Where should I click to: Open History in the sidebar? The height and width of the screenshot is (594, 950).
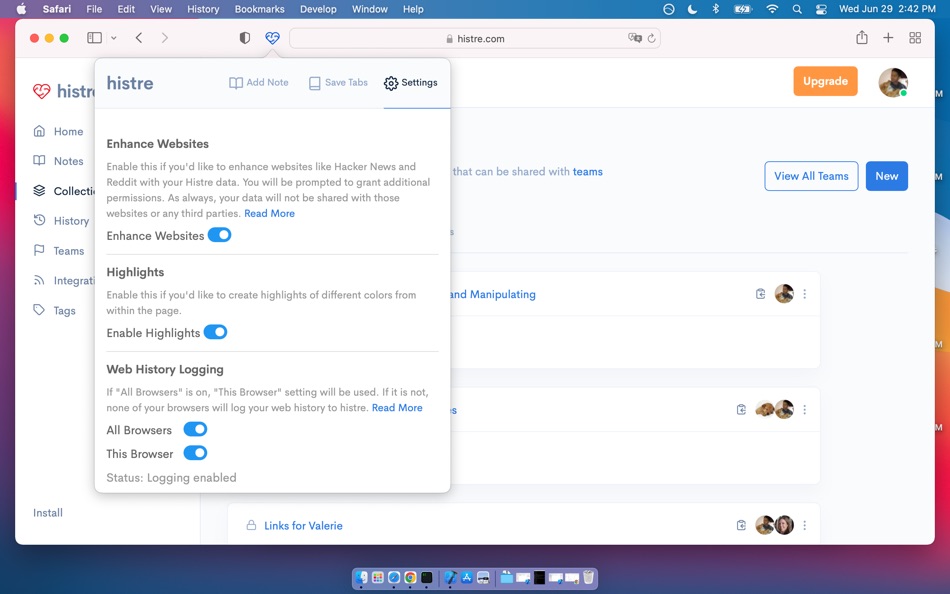61,221
